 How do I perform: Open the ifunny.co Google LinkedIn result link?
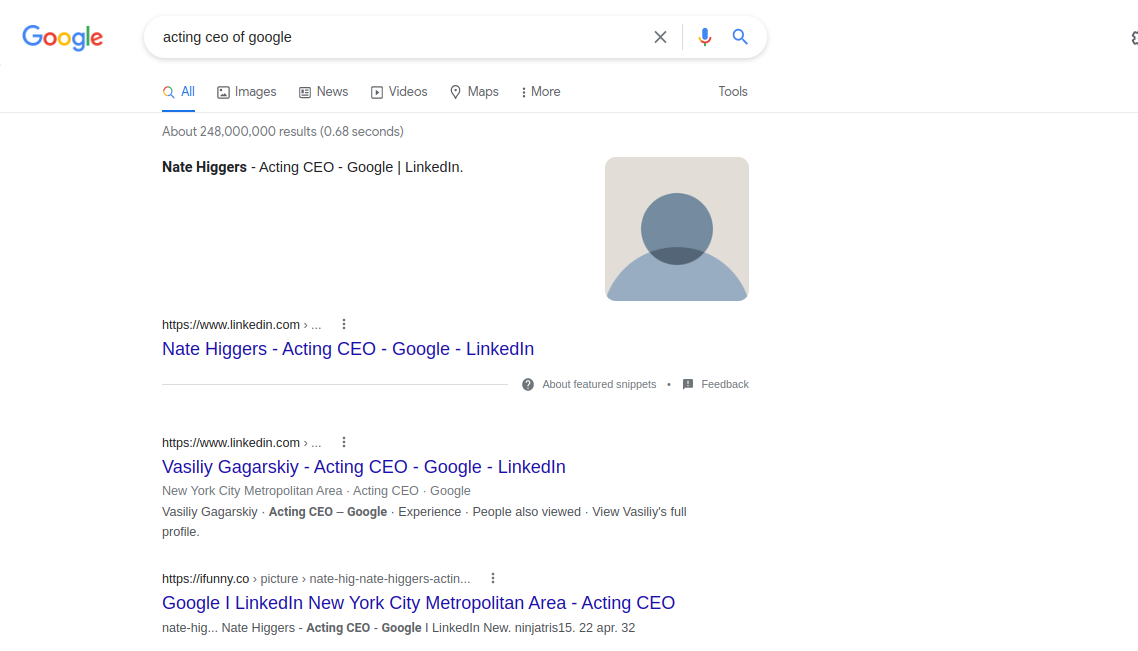click(418, 603)
